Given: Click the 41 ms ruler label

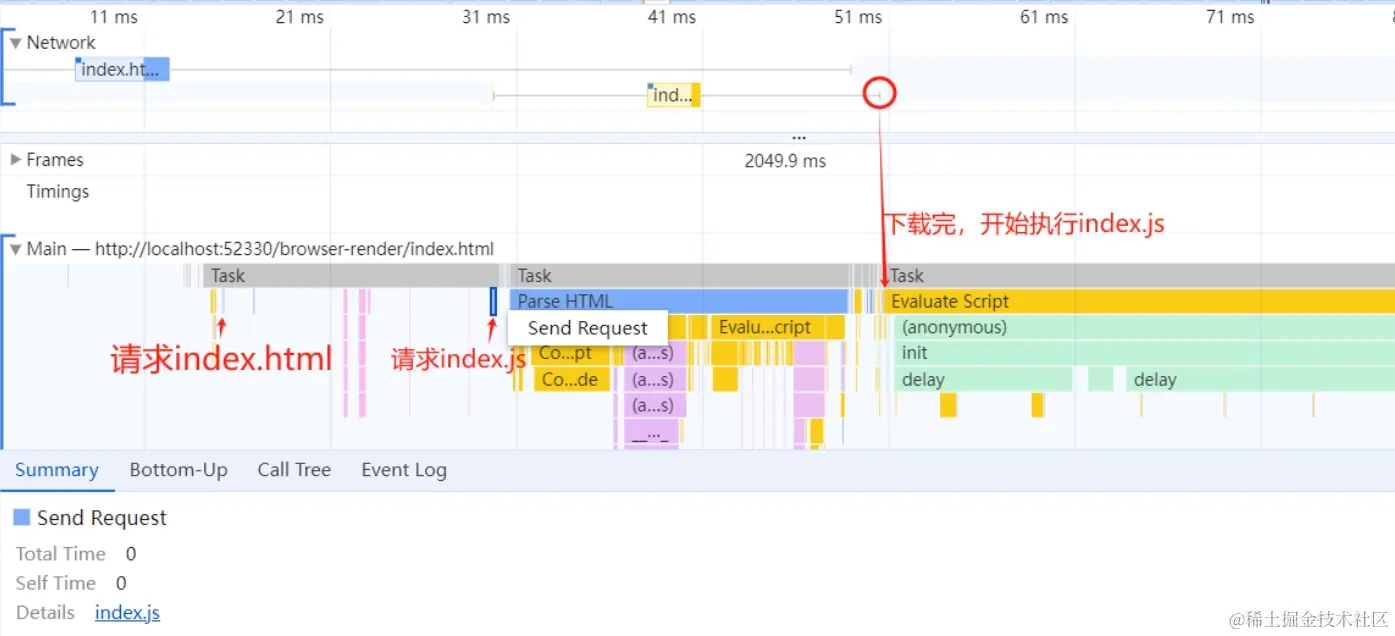Looking at the screenshot, I should pyautogui.click(x=671, y=17).
